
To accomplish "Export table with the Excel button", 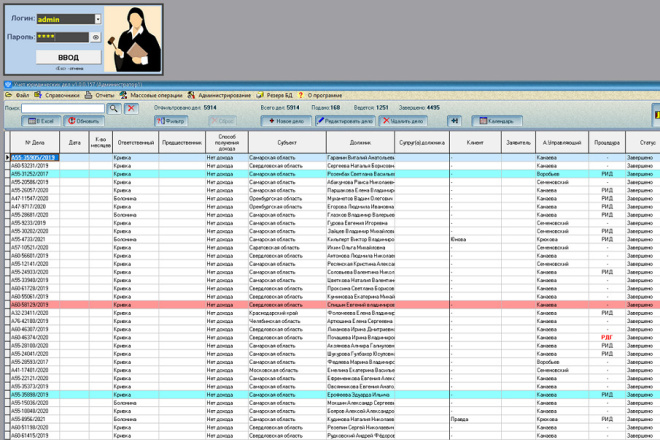I will pos(41,121).
